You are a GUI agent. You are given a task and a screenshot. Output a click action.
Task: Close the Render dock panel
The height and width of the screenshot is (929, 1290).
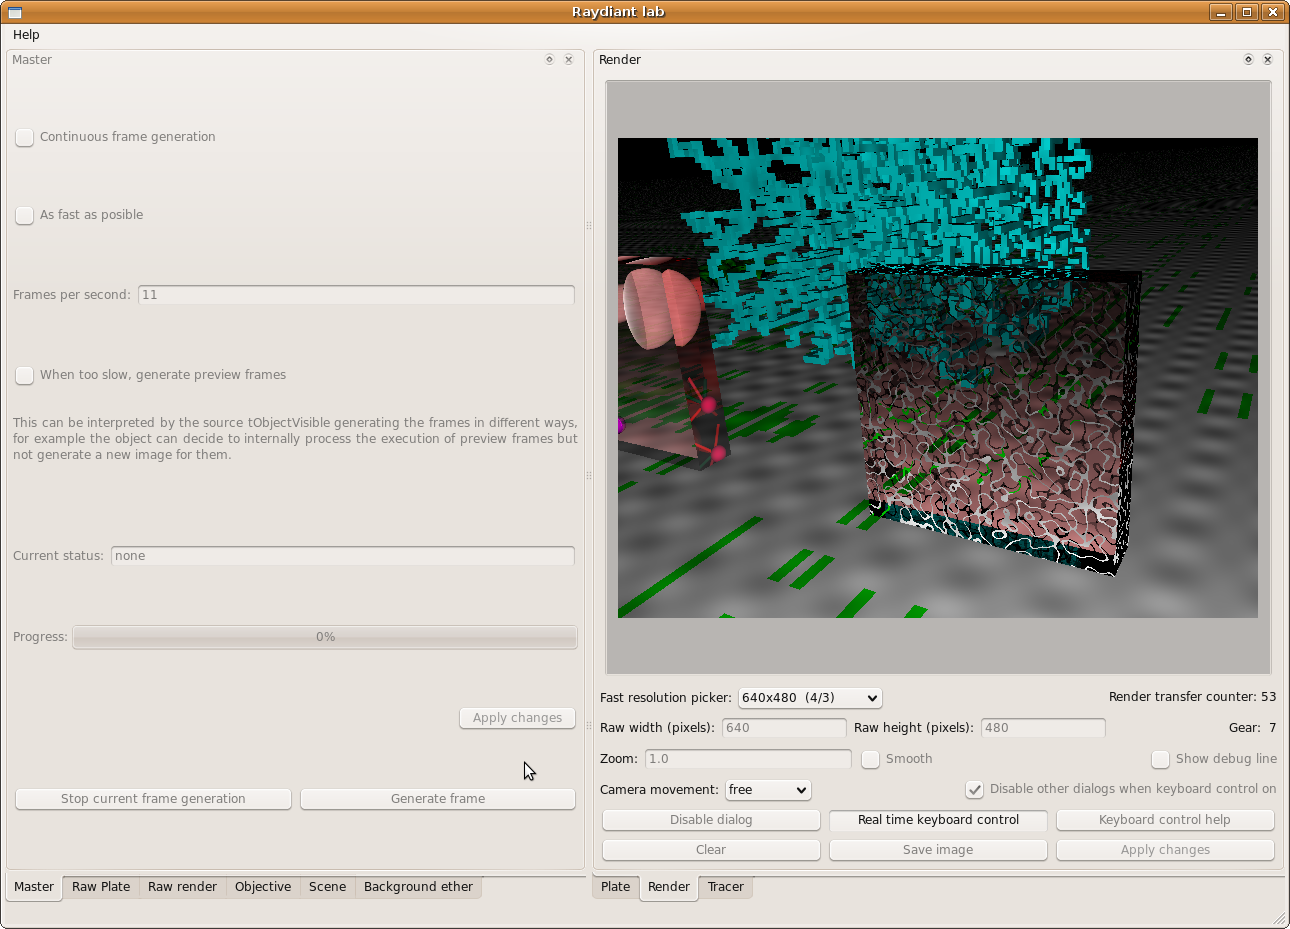1268,60
